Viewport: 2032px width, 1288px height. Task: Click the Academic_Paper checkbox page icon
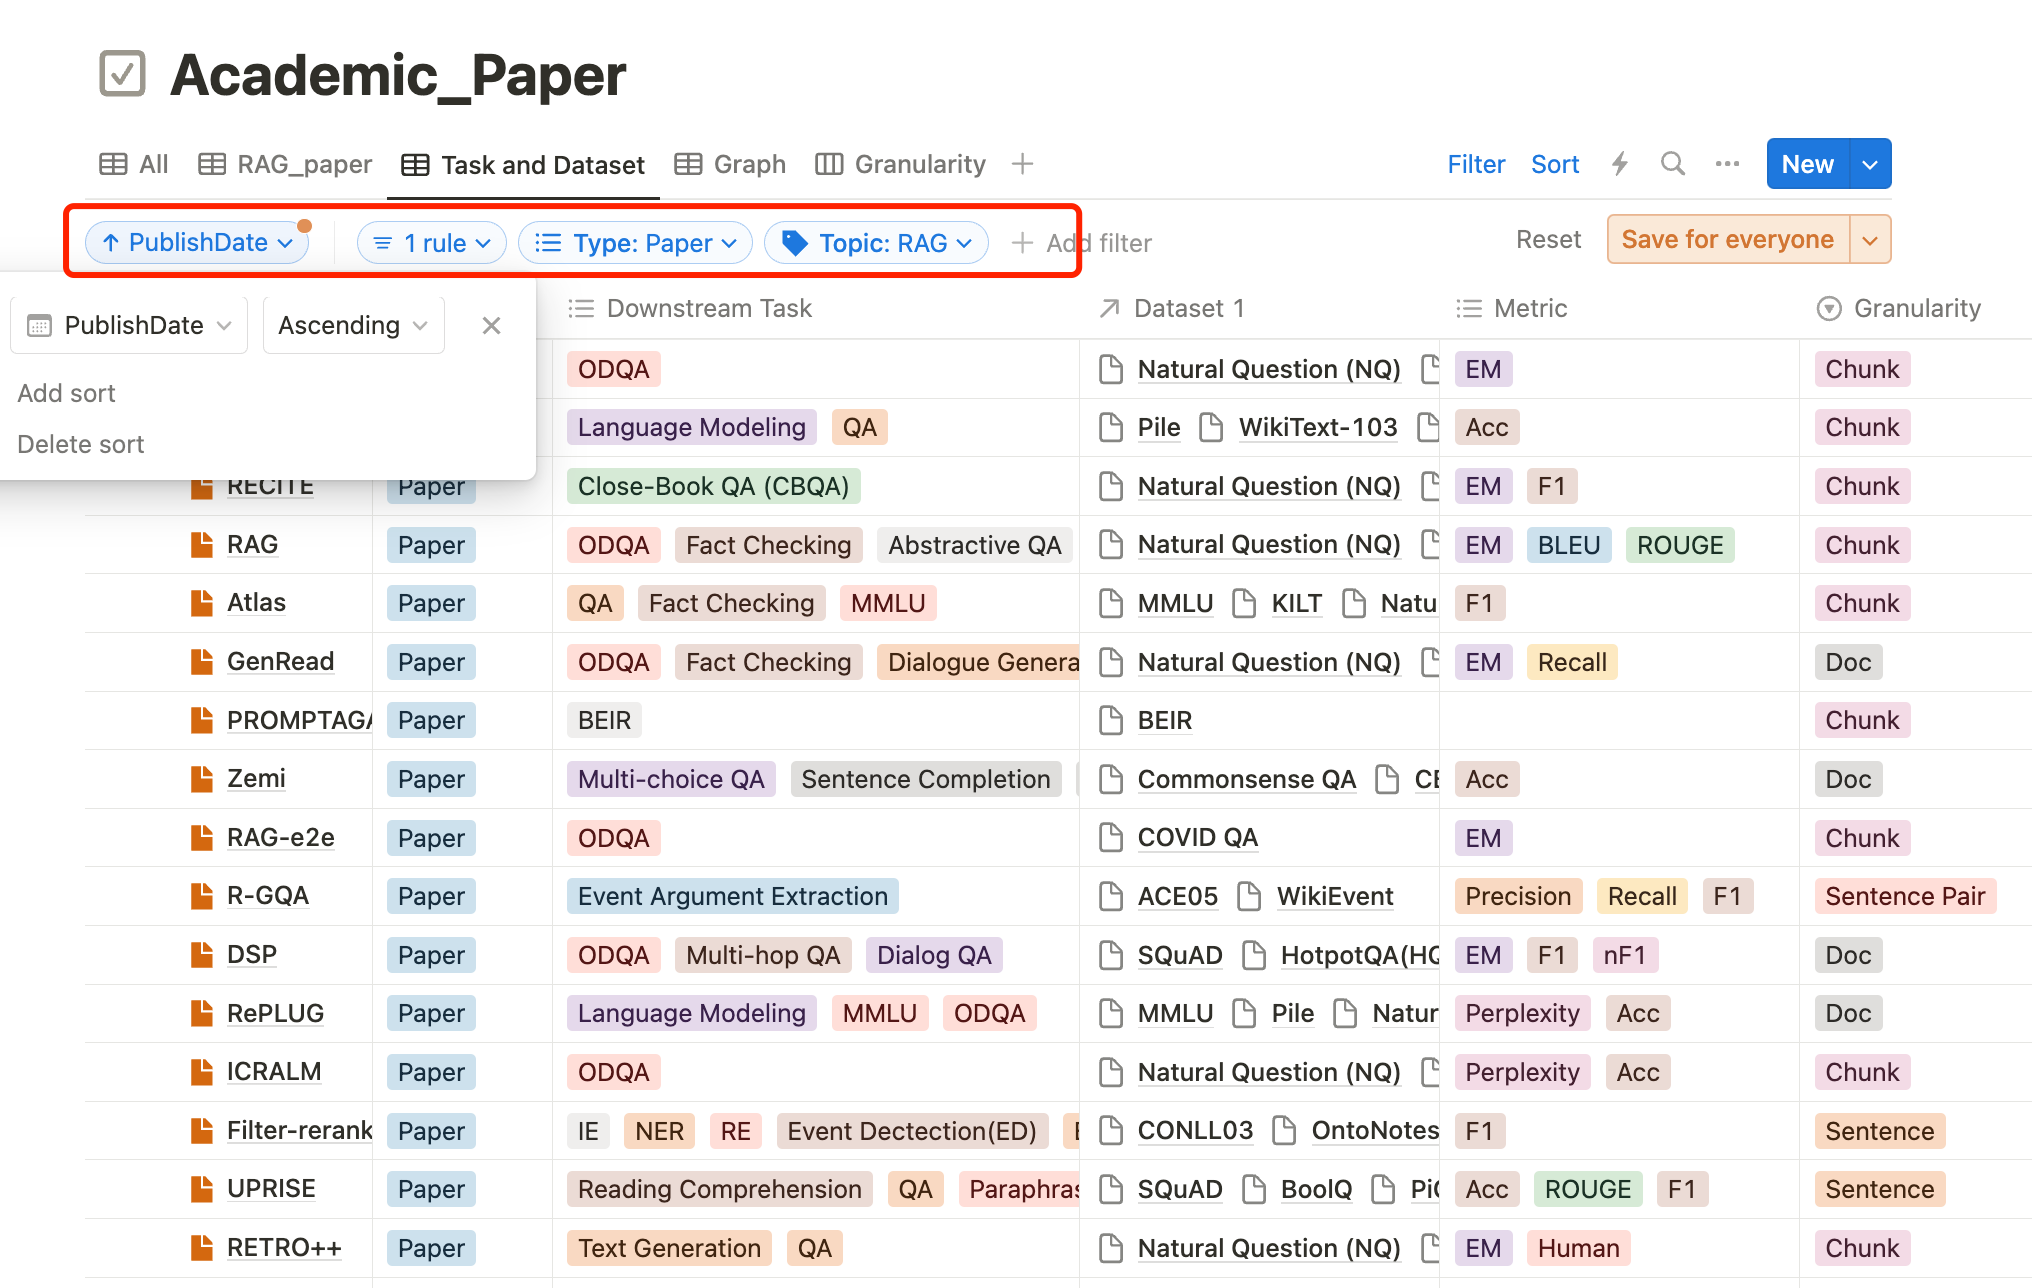coord(123,75)
